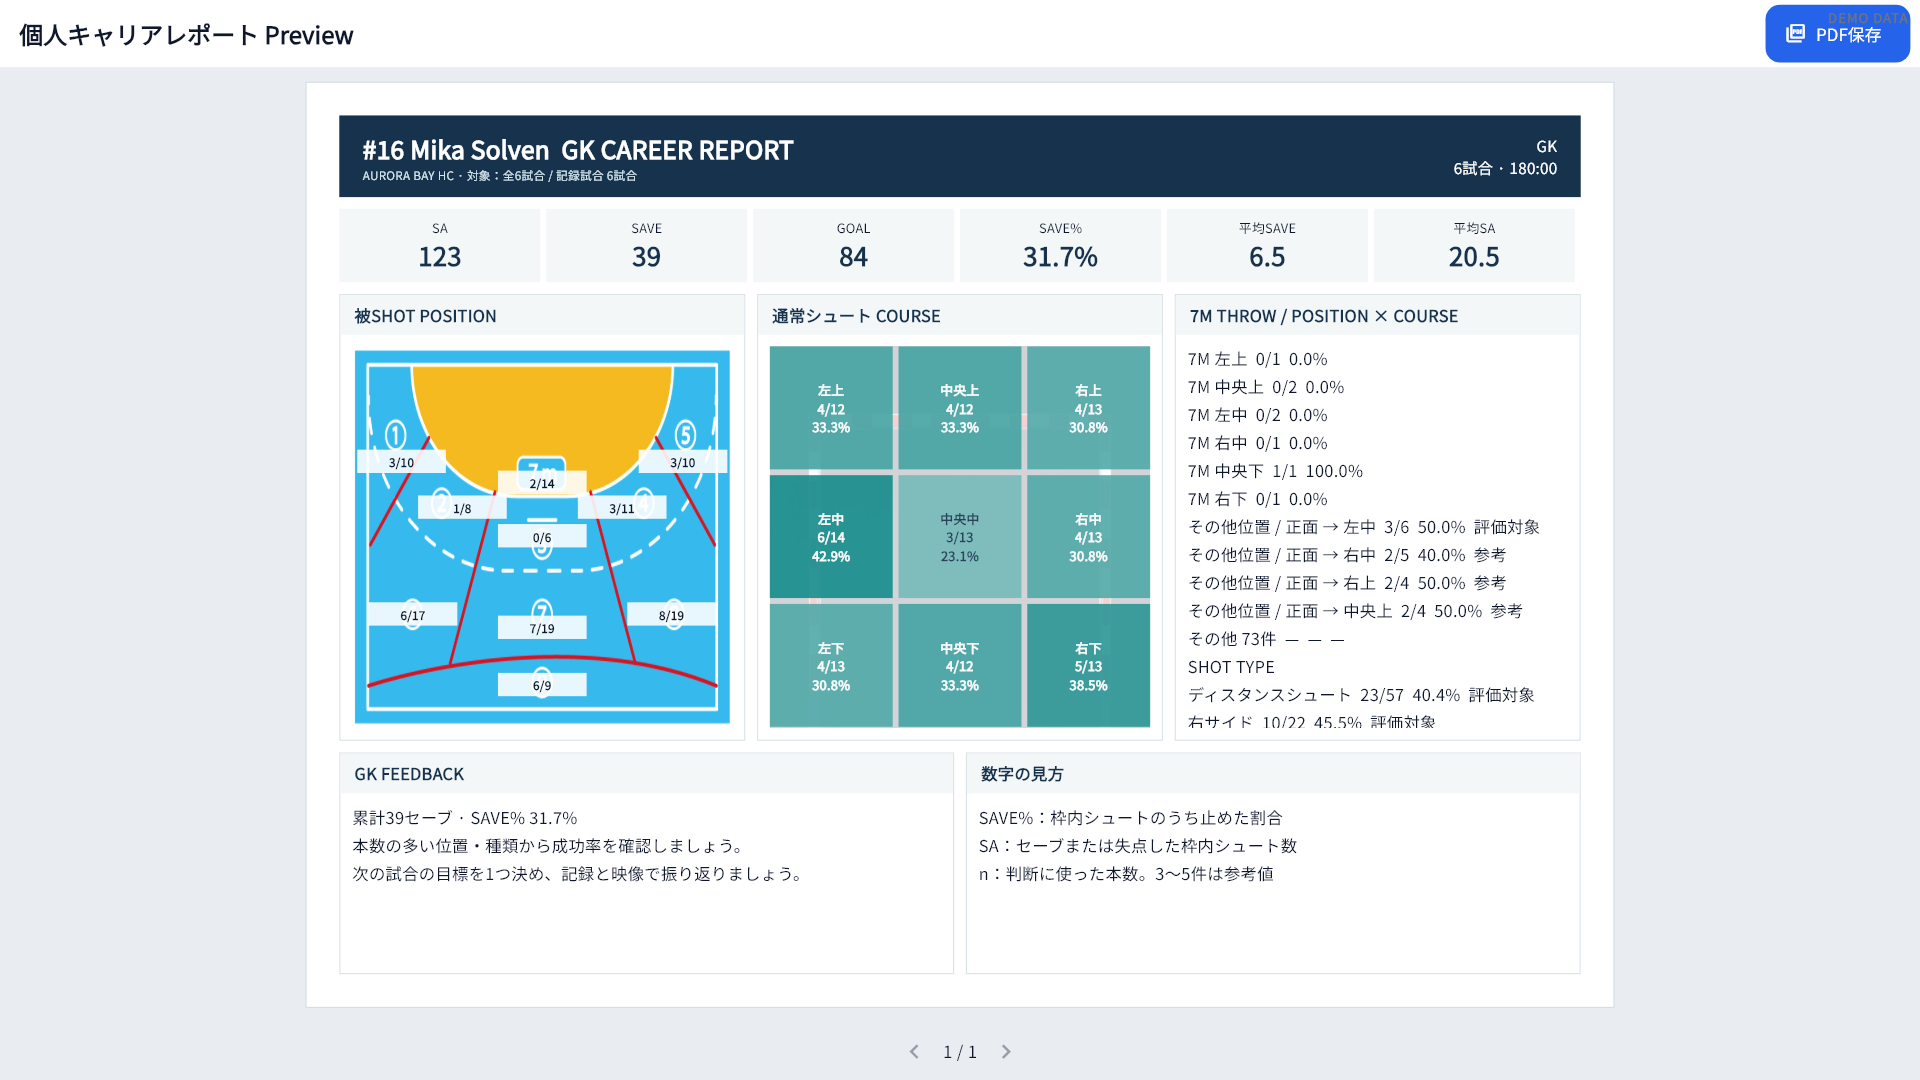Click the 6試合・180:00 summary text
The image size is (1920, 1080).
point(1505,168)
